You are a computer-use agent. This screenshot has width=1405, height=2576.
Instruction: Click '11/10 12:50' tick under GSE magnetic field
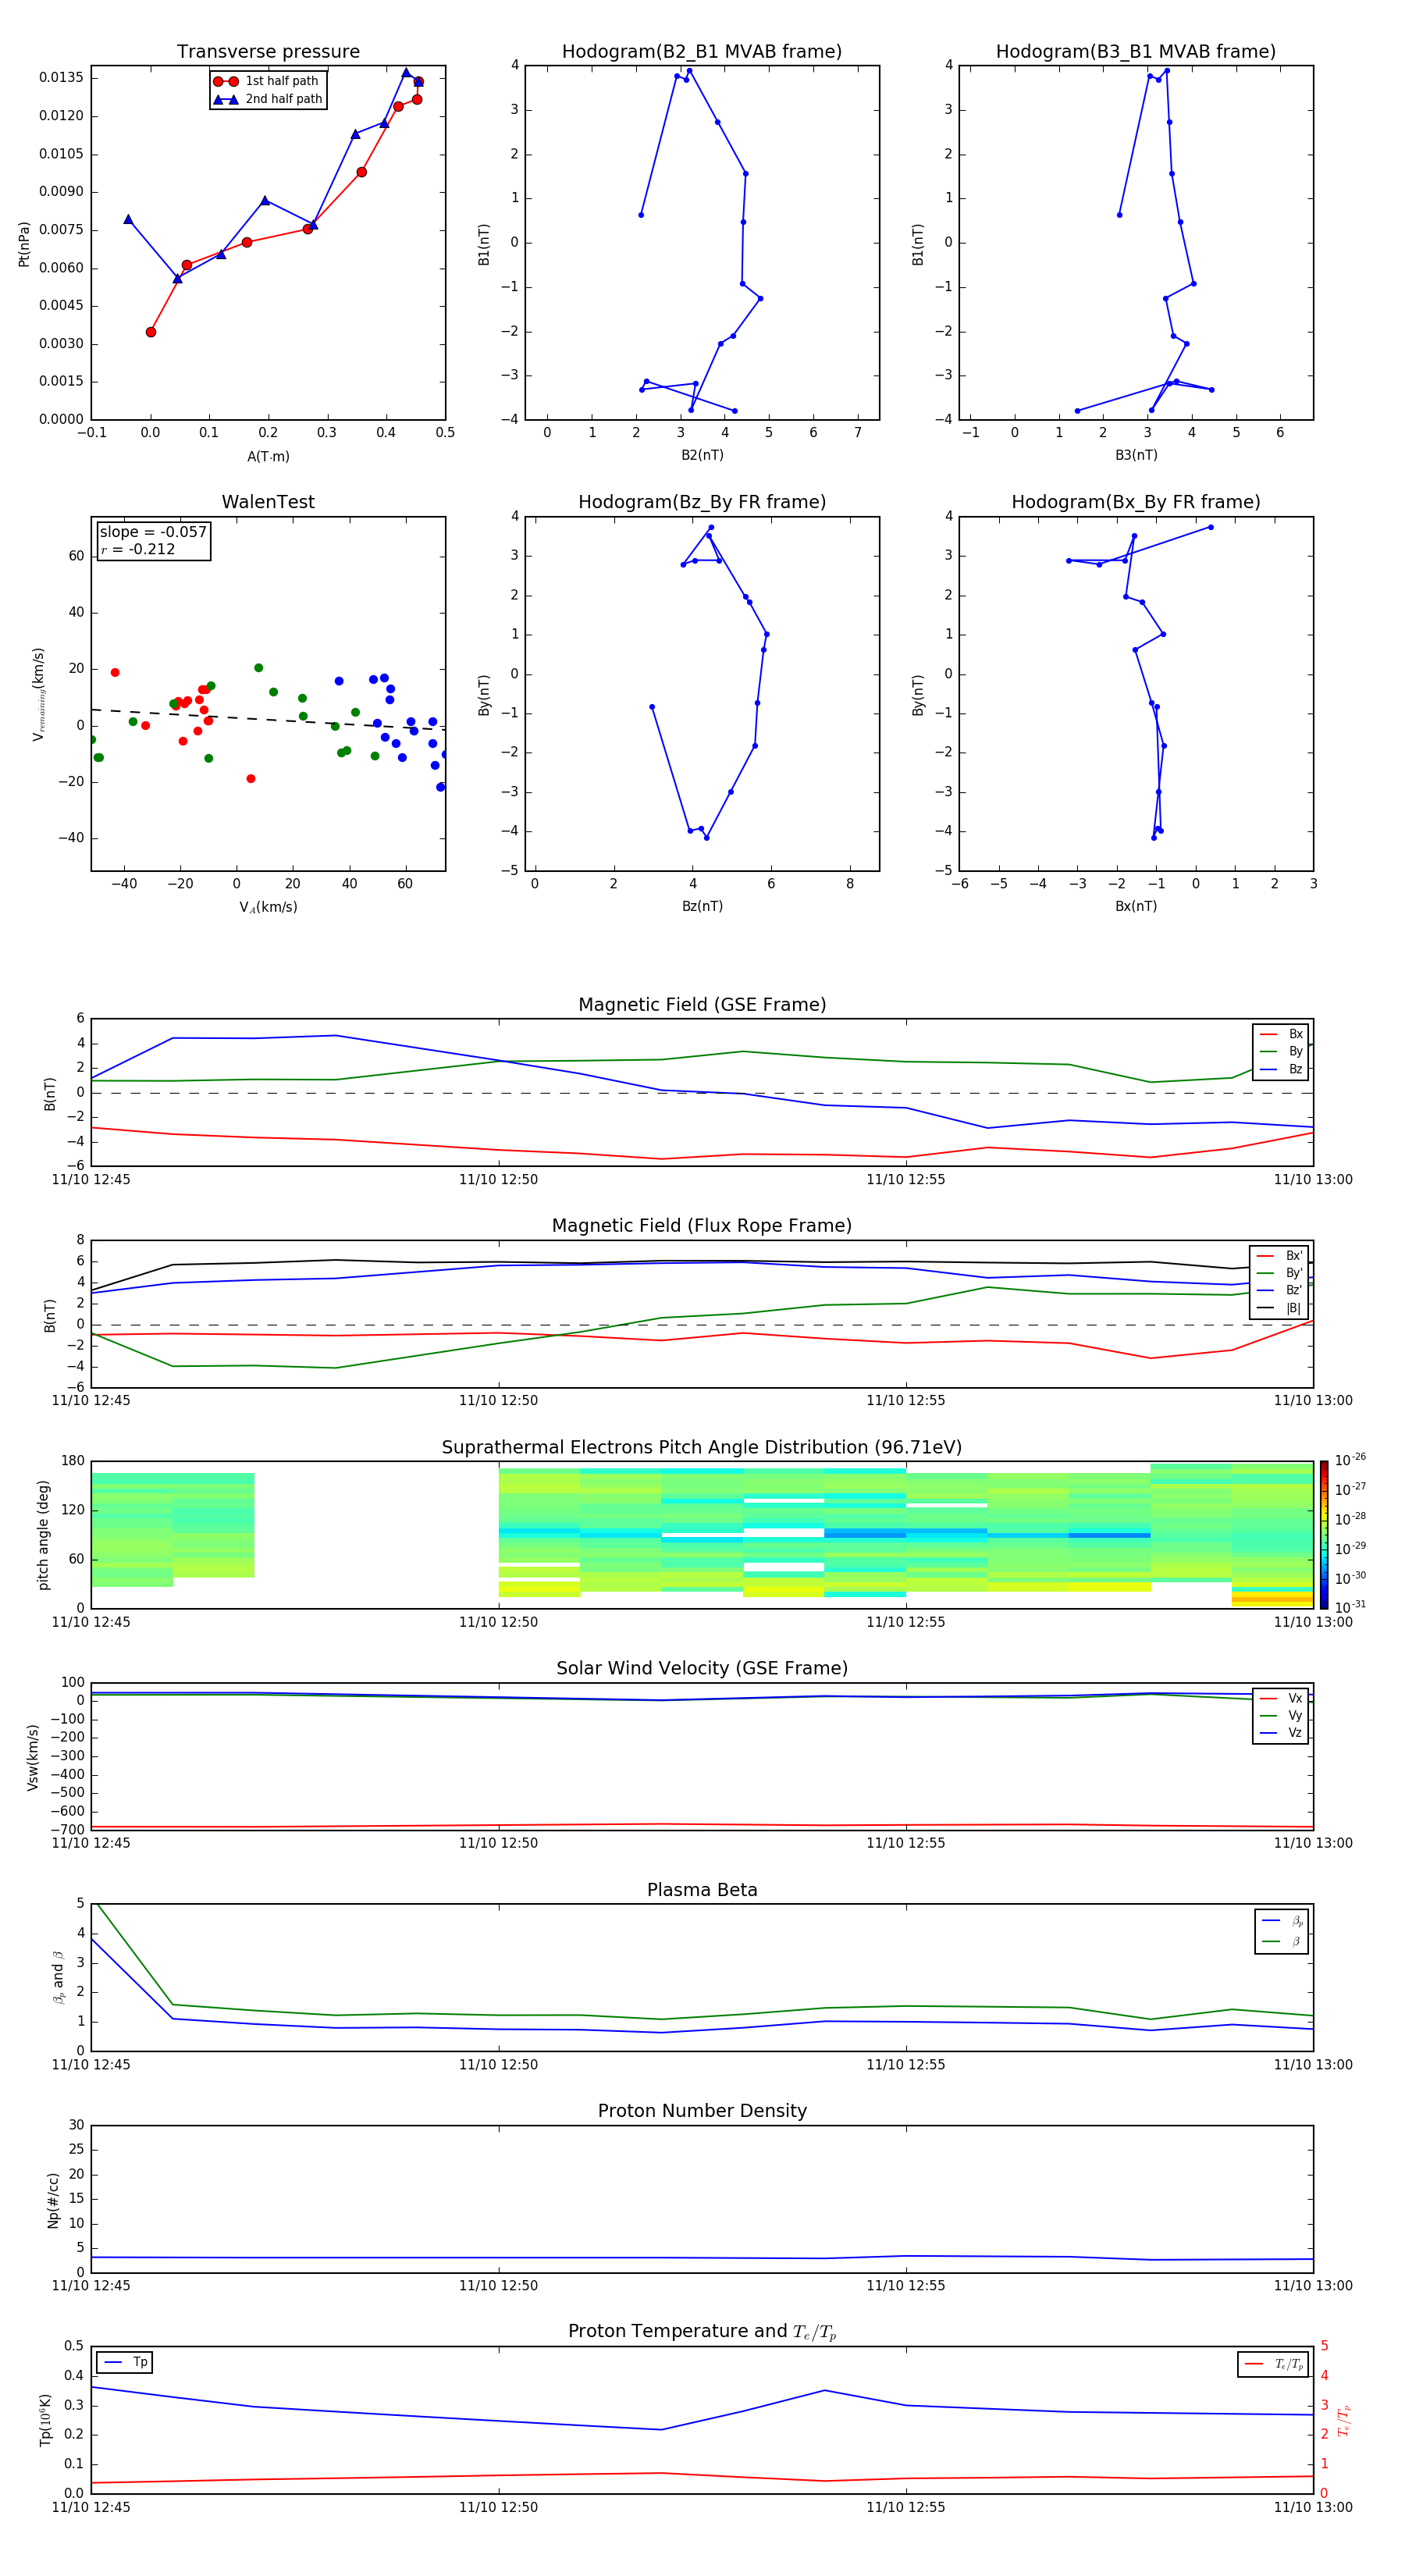498,1180
